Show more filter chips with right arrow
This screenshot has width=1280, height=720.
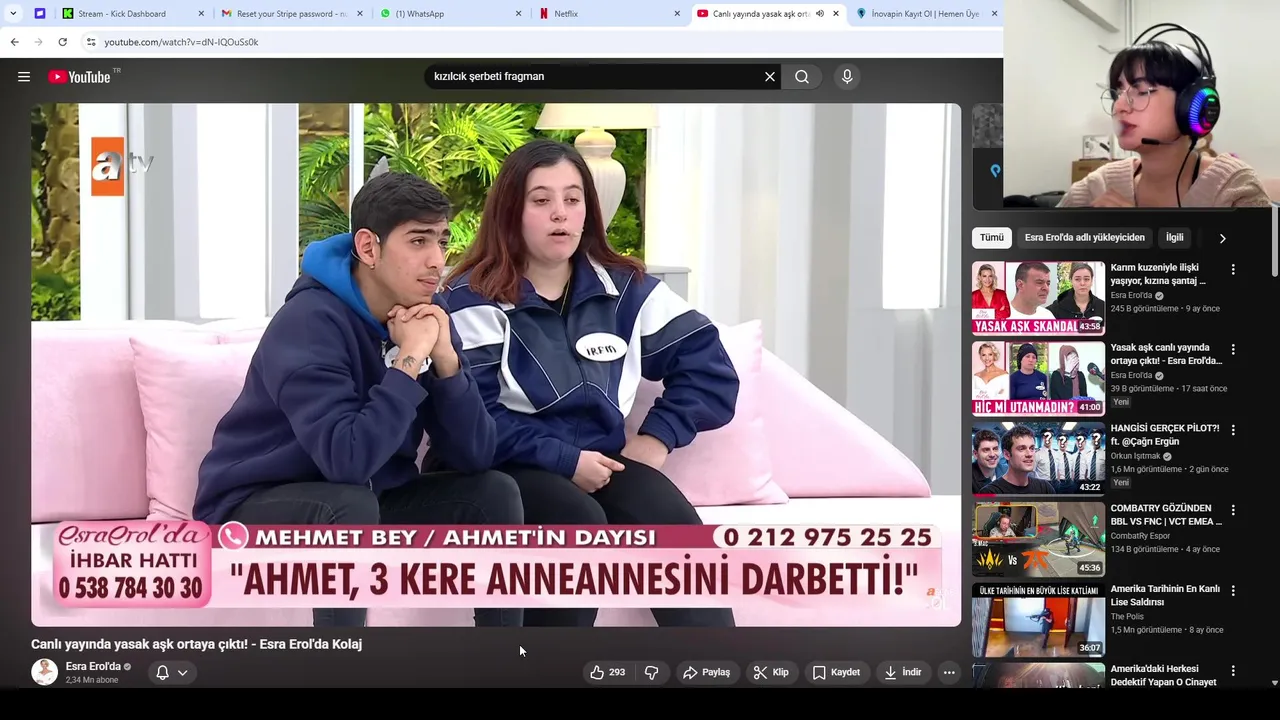1222,238
